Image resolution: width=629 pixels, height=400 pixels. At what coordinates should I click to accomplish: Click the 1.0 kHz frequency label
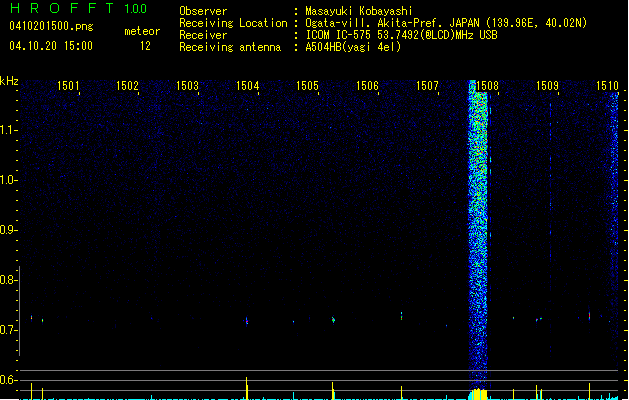[8, 180]
